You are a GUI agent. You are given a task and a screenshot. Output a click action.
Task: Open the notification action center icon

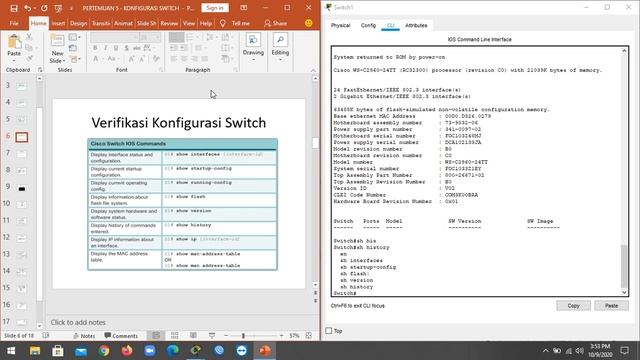click(624, 351)
